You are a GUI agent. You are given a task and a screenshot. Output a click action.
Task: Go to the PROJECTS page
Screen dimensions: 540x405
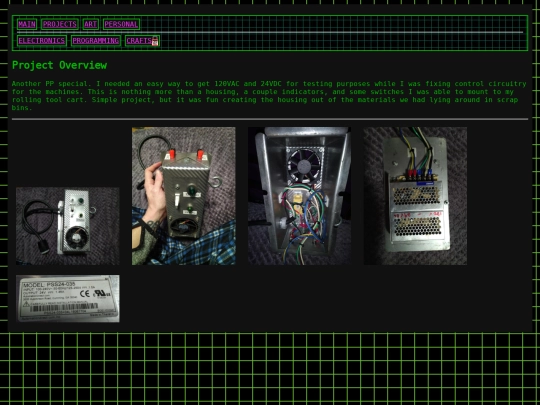point(60,24)
